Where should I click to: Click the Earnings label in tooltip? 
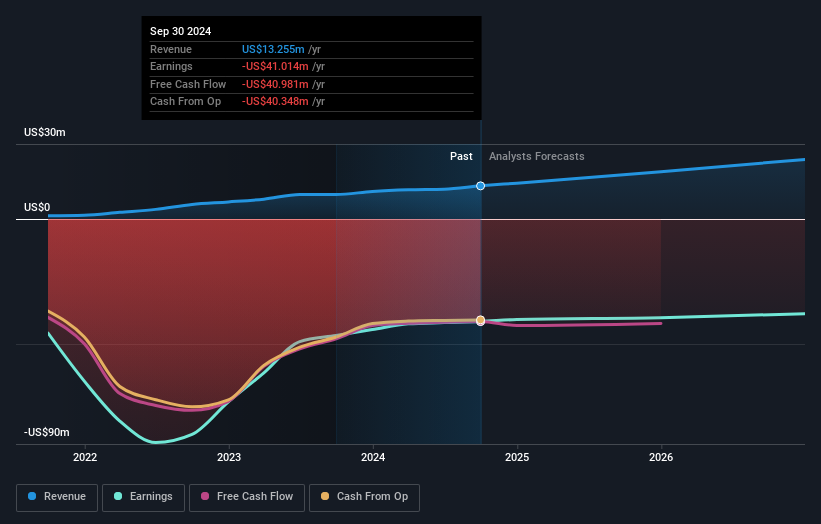coord(171,66)
